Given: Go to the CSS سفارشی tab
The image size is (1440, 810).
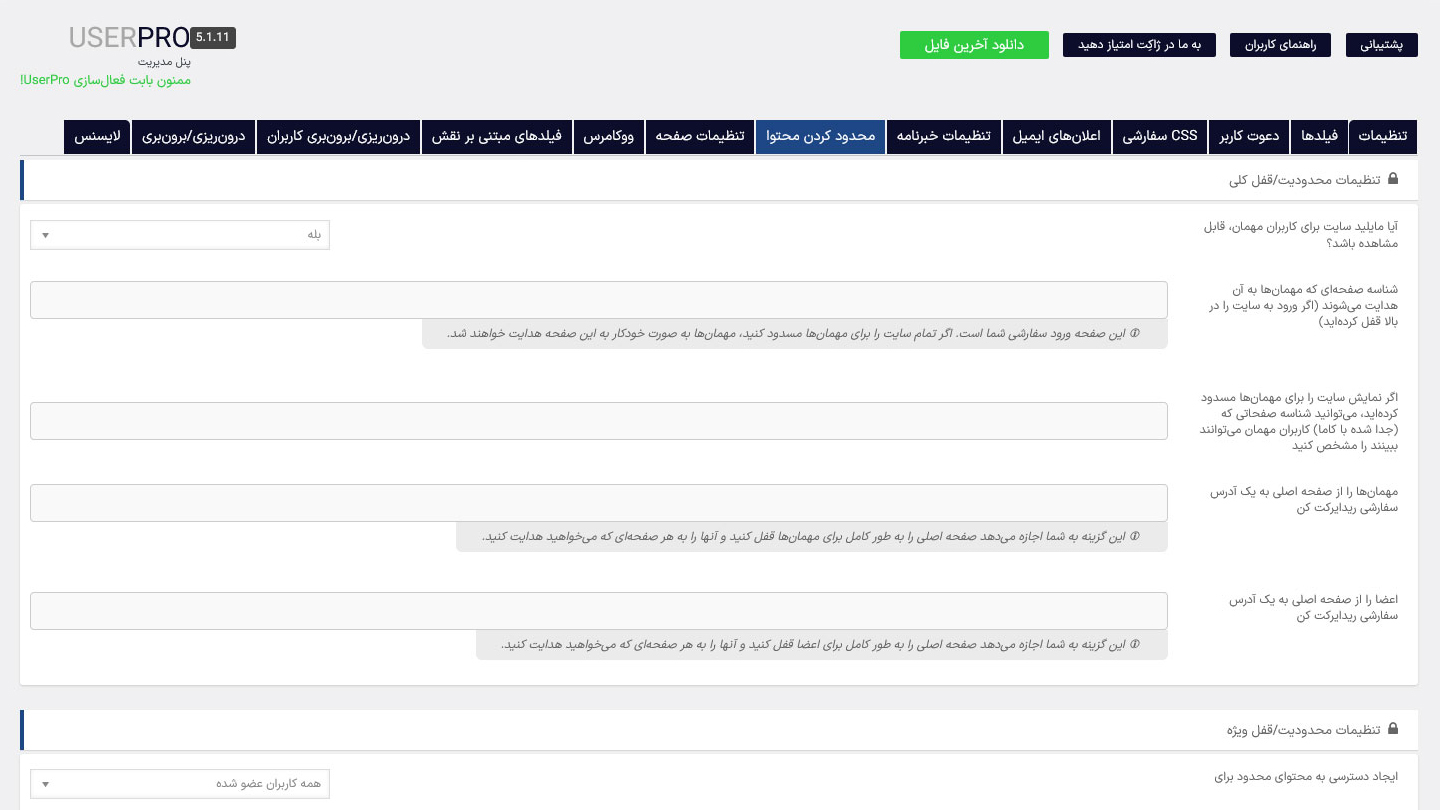Looking at the screenshot, I should coord(1160,136).
